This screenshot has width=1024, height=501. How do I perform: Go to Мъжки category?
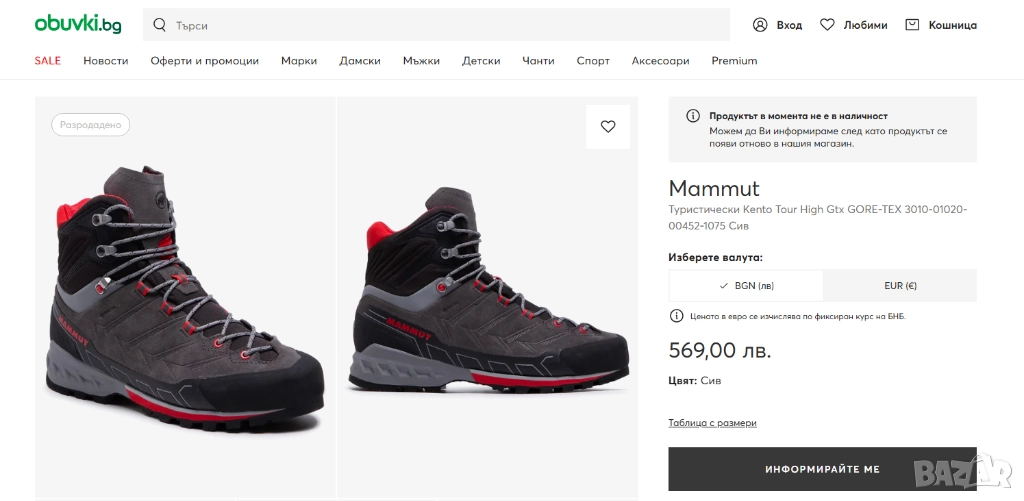click(x=421, y=61)
